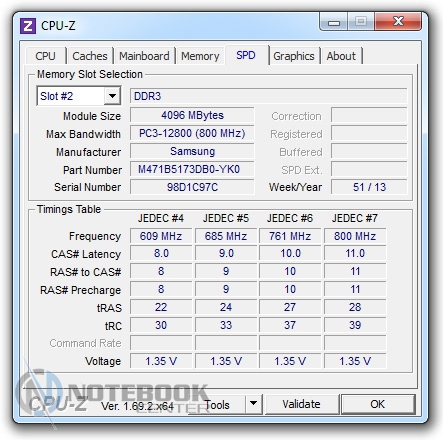Click the OK button
This screenshot has height=440, width=443.
(378, 404)
